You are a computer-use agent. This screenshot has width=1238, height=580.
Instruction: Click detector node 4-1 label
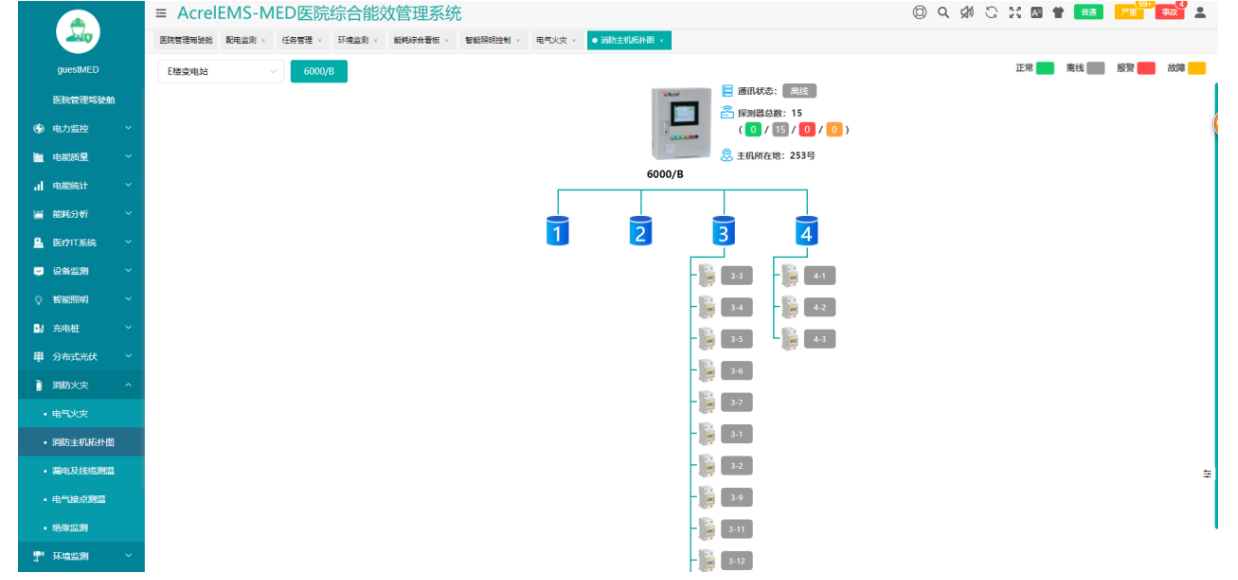(x=819, y=275)
